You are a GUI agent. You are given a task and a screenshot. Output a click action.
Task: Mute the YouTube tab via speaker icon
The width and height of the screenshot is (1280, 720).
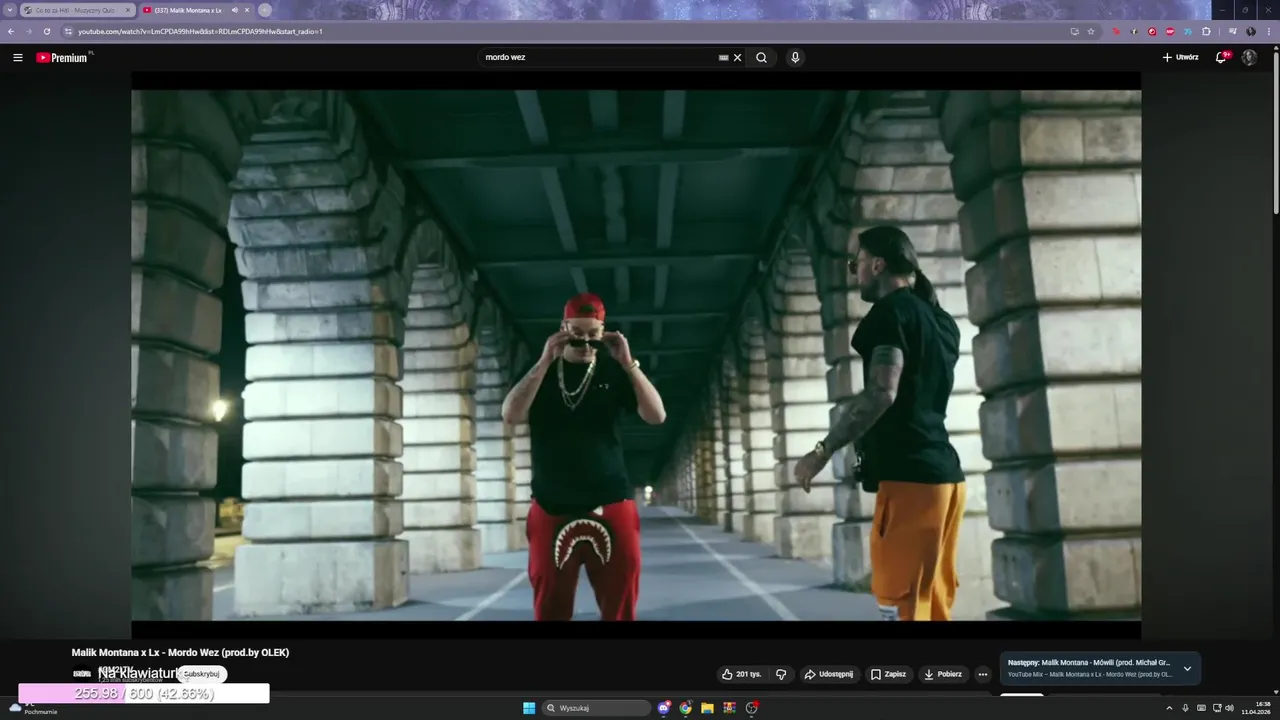[x=235, y=10]
